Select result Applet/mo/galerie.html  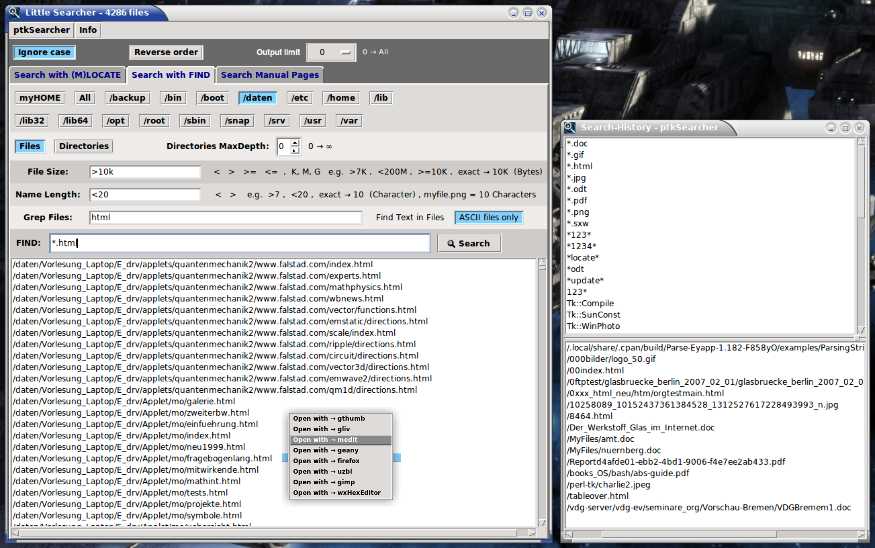pyautogui.click(x=124, y=401)
